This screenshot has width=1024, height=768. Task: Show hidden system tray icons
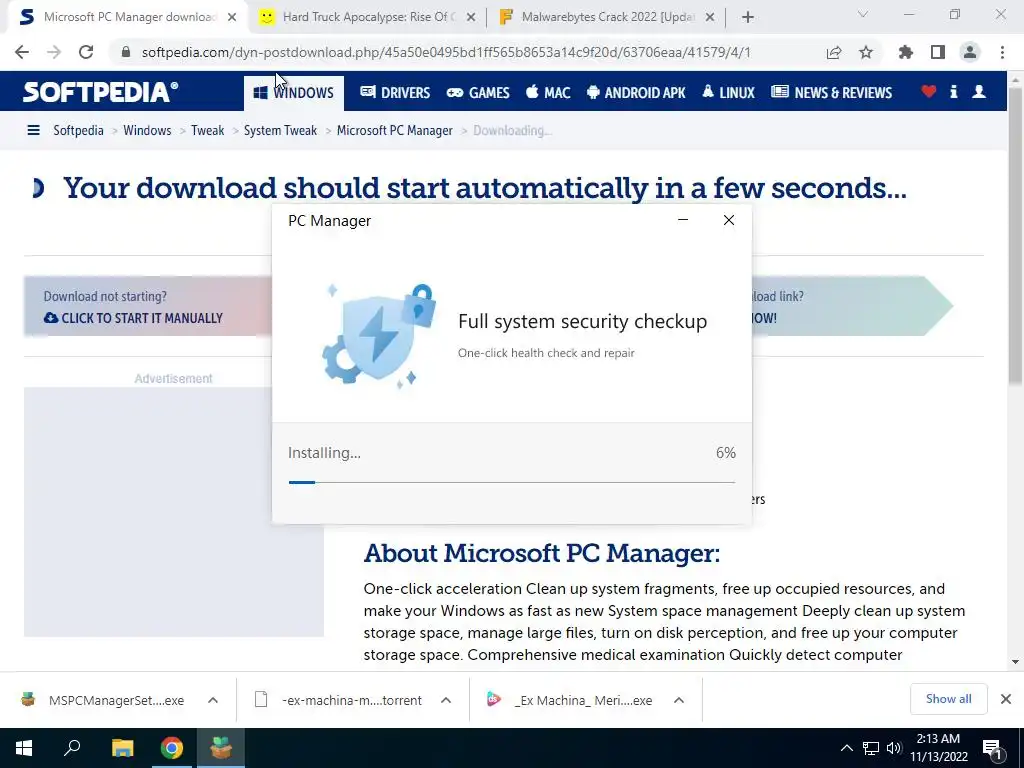[x=846, y=748]
